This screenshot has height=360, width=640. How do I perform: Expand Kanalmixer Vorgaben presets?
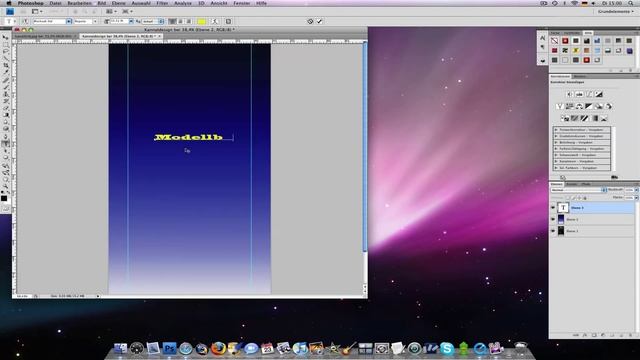[556, 161]
